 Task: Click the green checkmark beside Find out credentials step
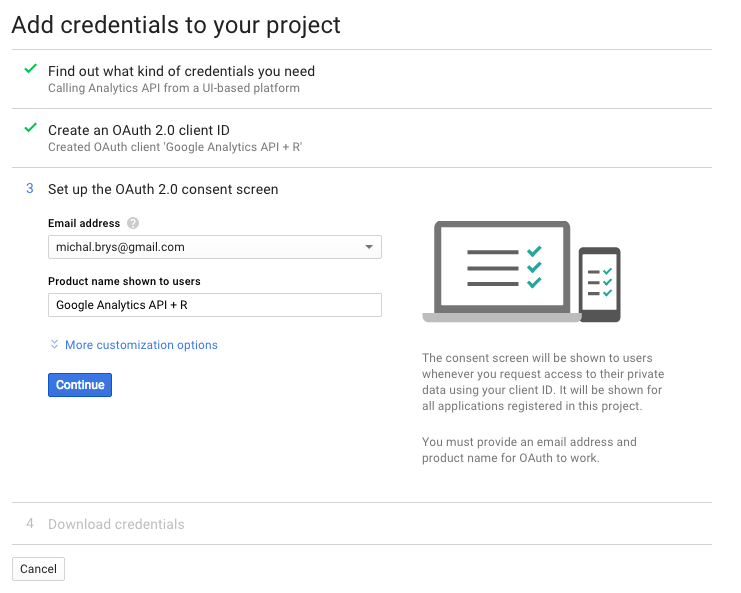(31, 69)
